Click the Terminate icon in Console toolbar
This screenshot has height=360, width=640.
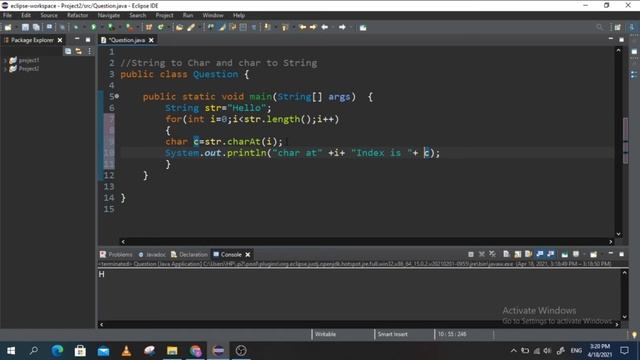click(471, 254)
